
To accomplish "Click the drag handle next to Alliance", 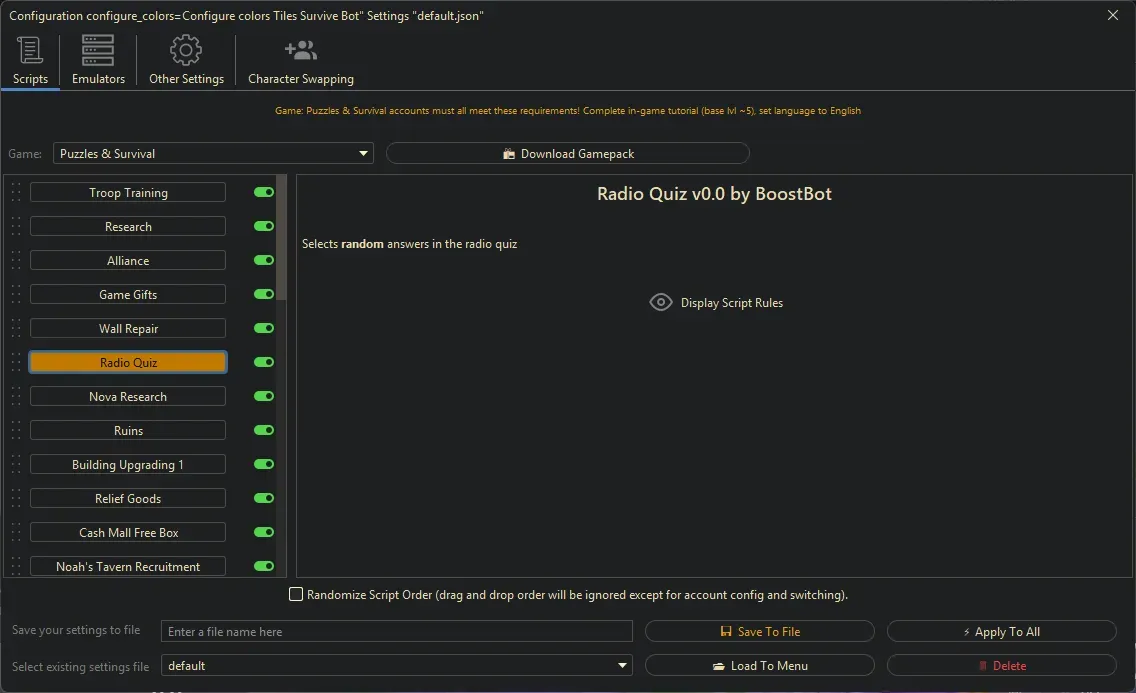I will (16, 261).
